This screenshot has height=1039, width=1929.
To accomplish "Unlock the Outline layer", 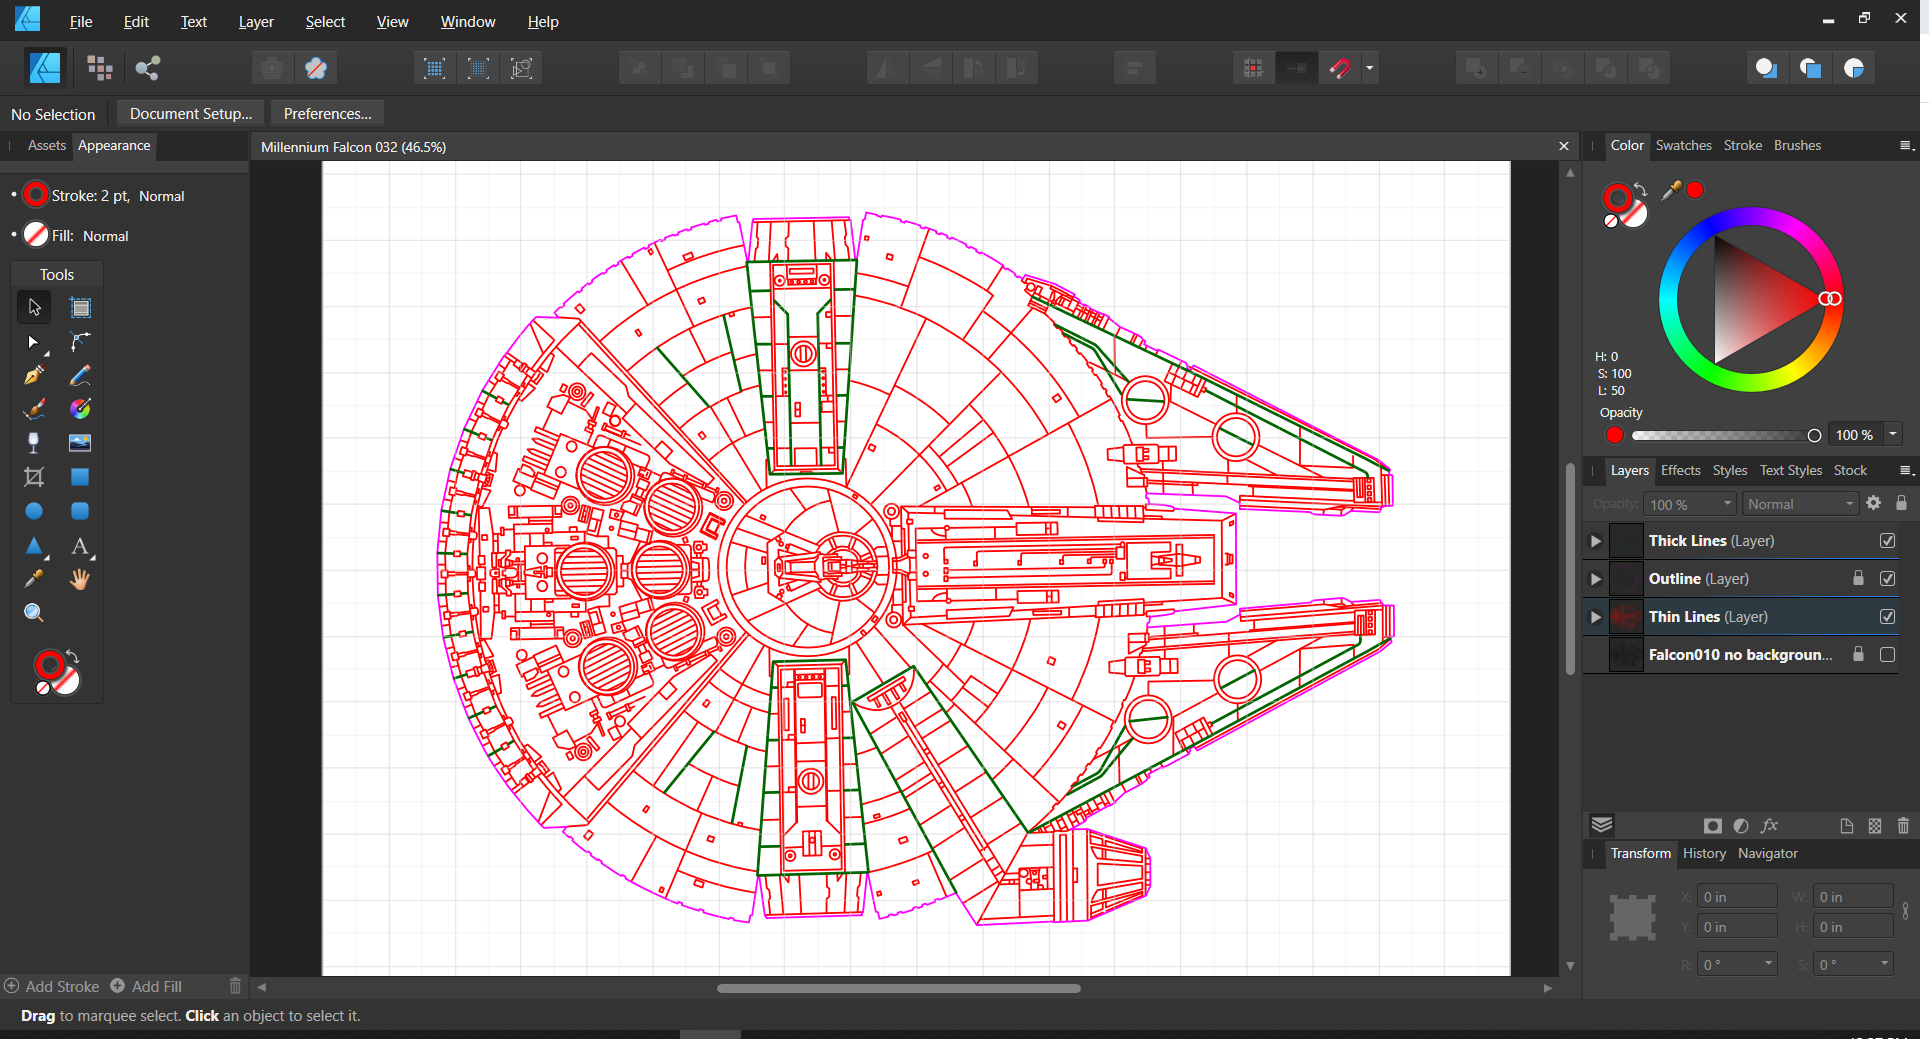I will click(x=1858, y=578).
